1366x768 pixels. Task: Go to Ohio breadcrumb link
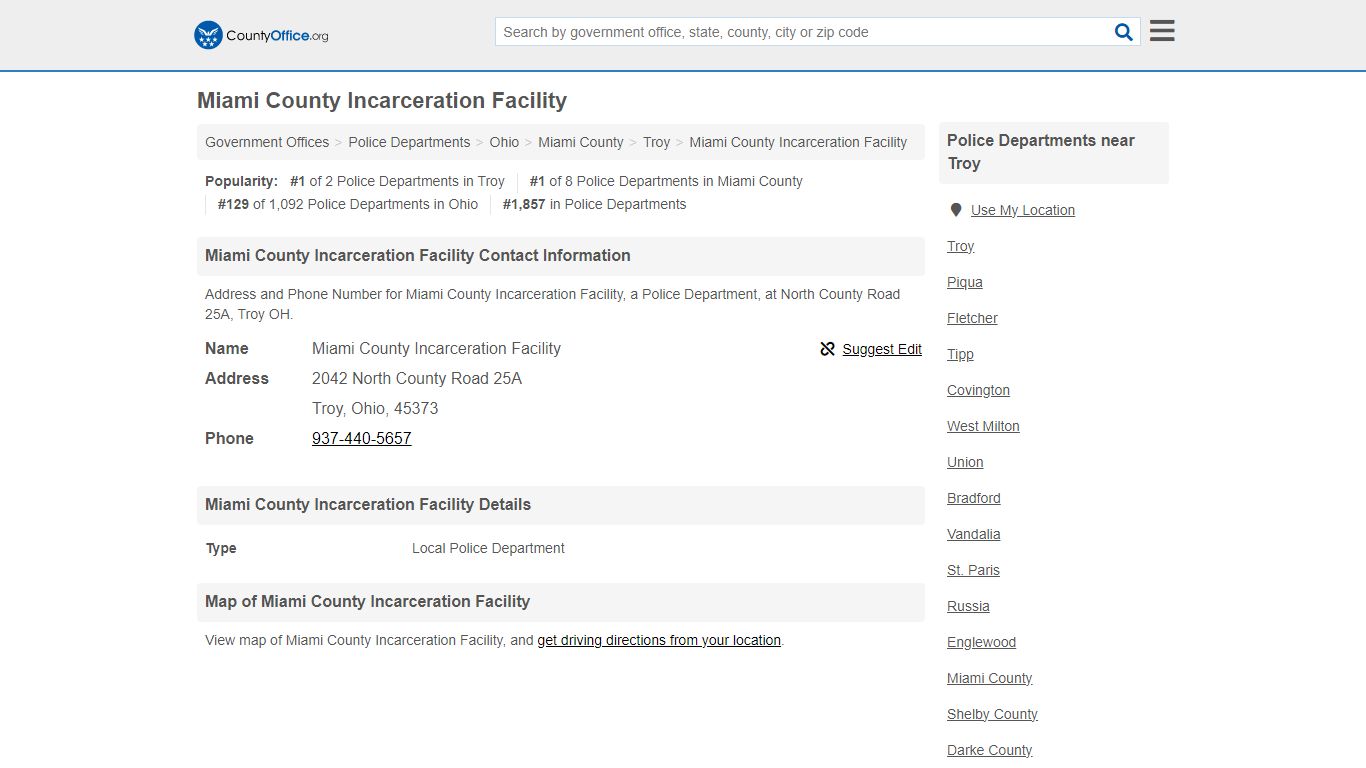pos(504,142)
